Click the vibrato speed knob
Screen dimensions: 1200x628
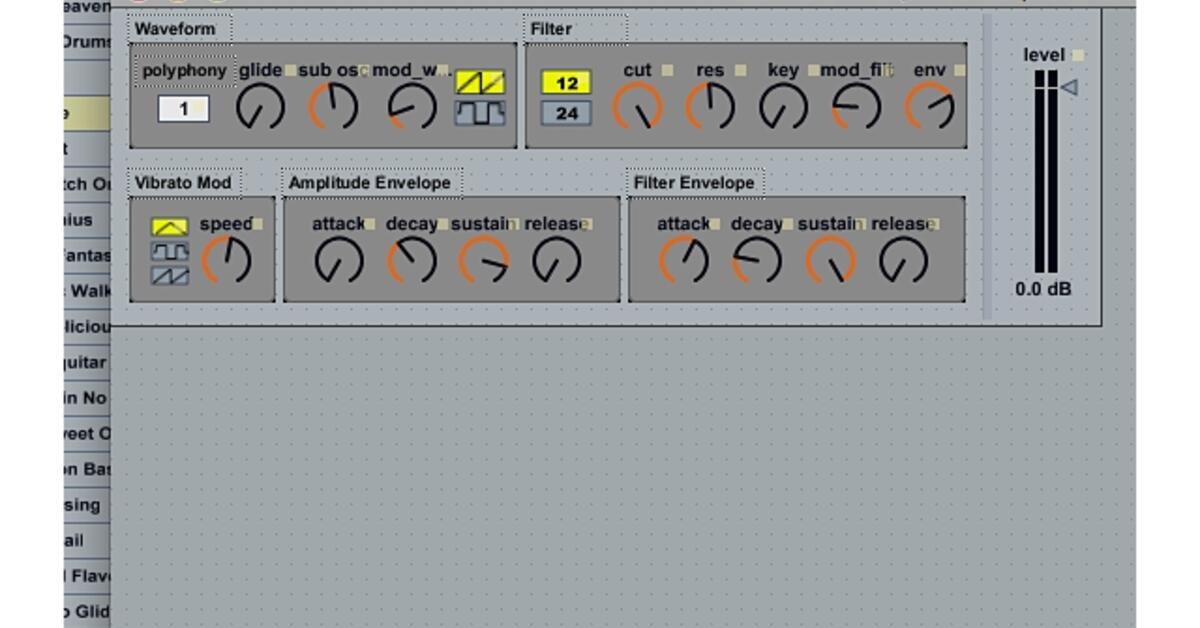coord(226,261)
